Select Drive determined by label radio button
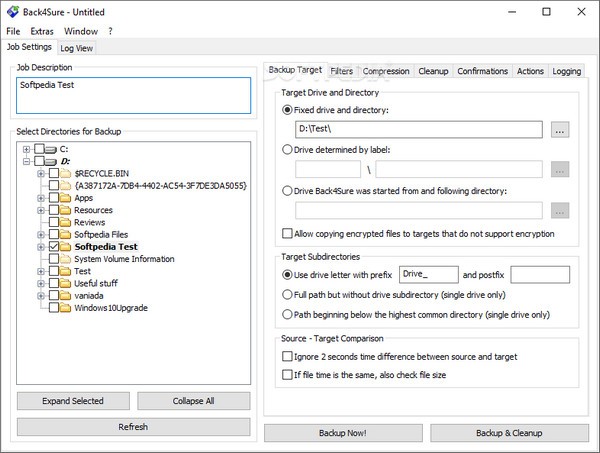This screenshot has width=600, height=453. point(288,149)
